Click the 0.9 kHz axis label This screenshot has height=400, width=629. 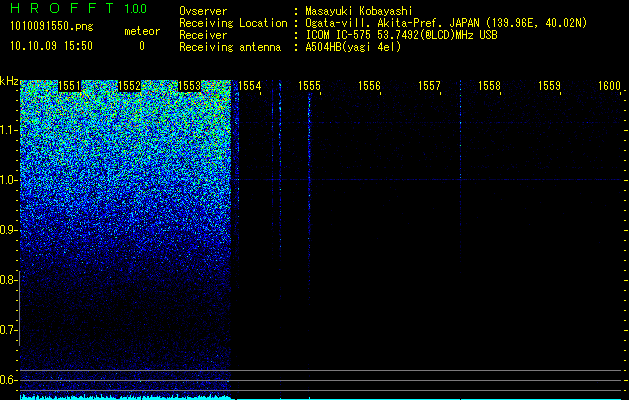8,230
